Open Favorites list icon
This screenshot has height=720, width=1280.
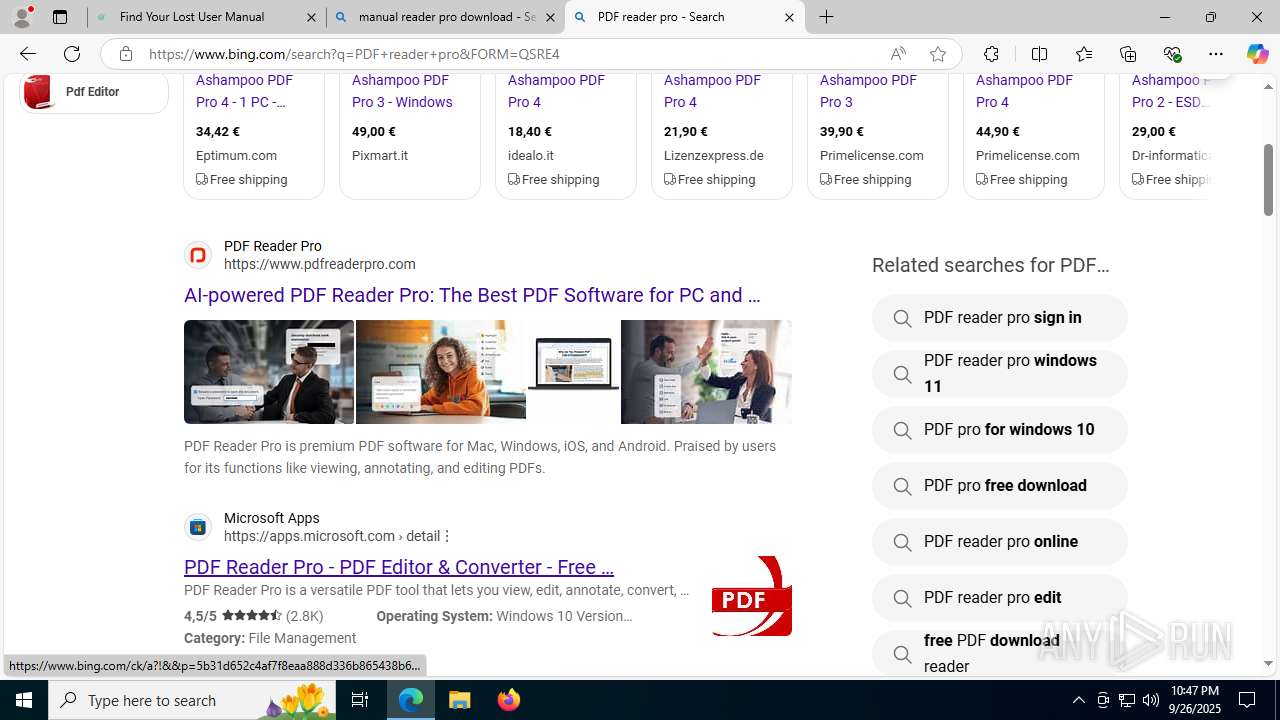[1083, 54]
